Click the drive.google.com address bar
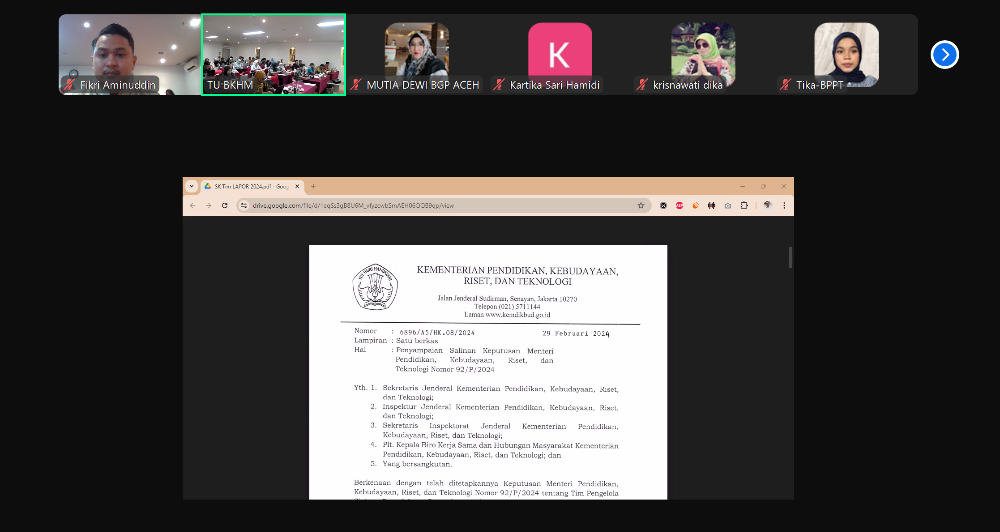 [443, 205]
